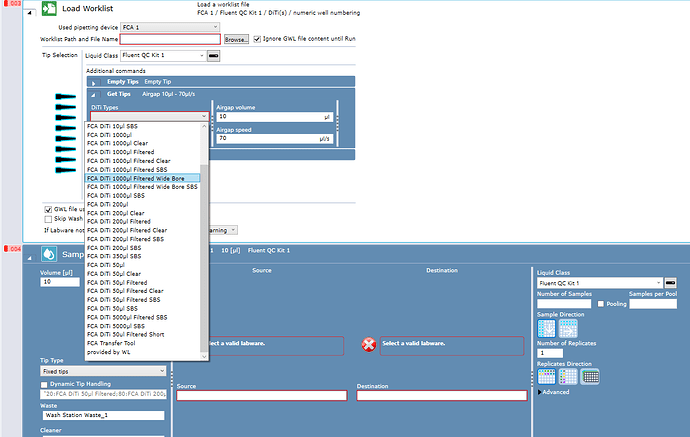Collapse the Get Tips section
Viewport: 690px width, 437px height.
pos(93,95)
